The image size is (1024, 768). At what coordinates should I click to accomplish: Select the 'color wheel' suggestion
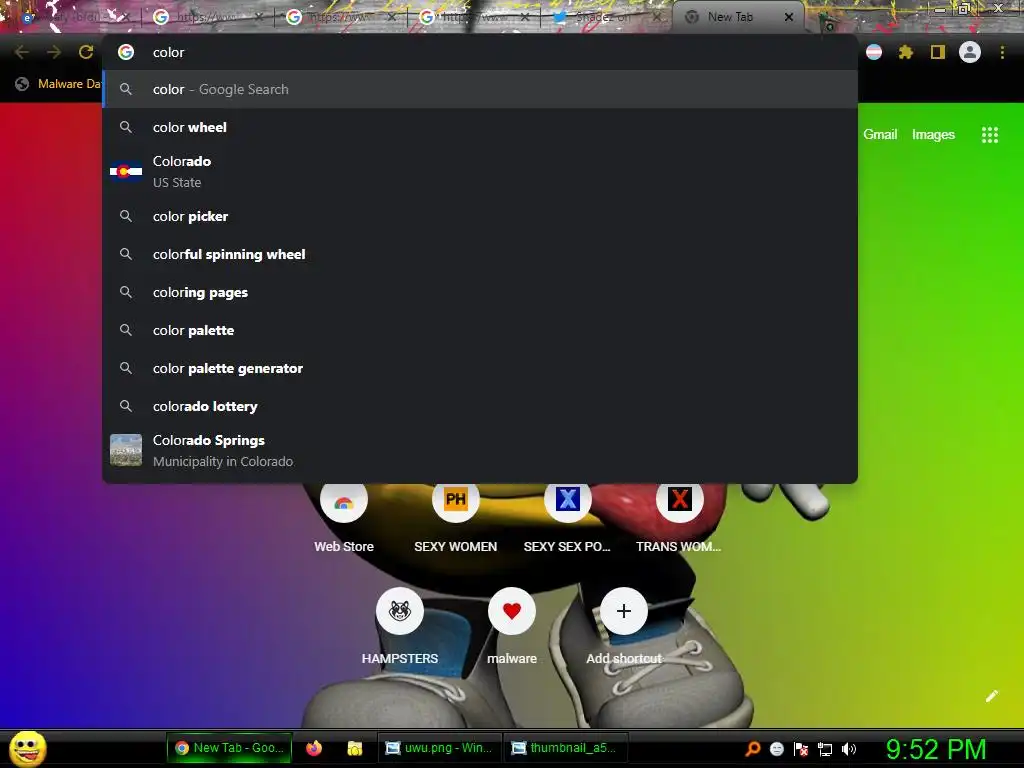coord(480,127)
